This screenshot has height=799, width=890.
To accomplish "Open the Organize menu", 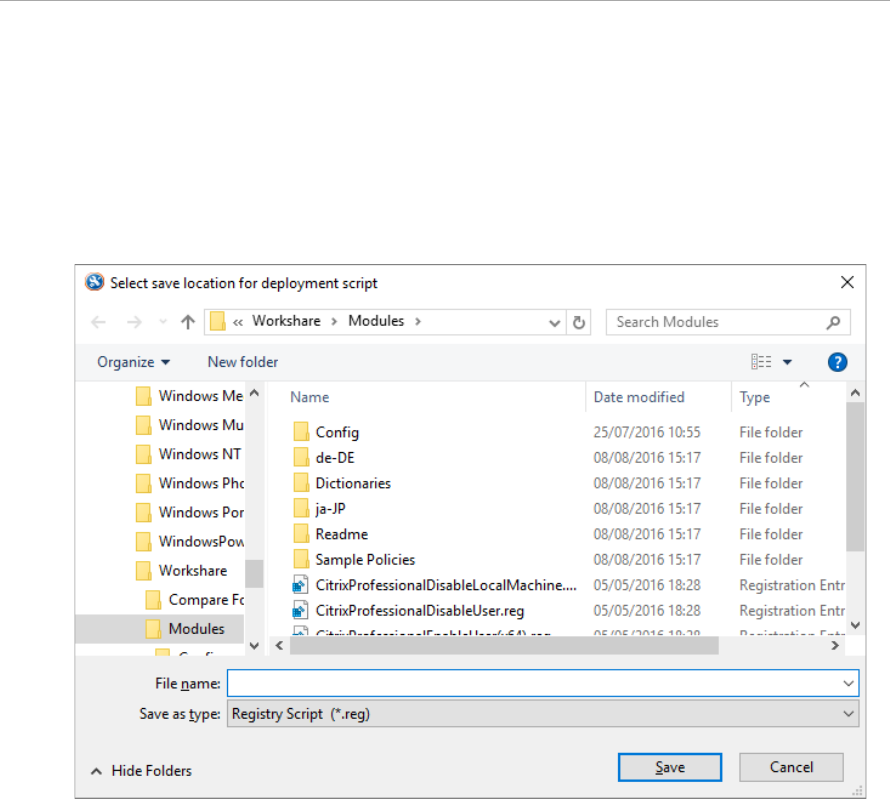I will click(133, 362).
